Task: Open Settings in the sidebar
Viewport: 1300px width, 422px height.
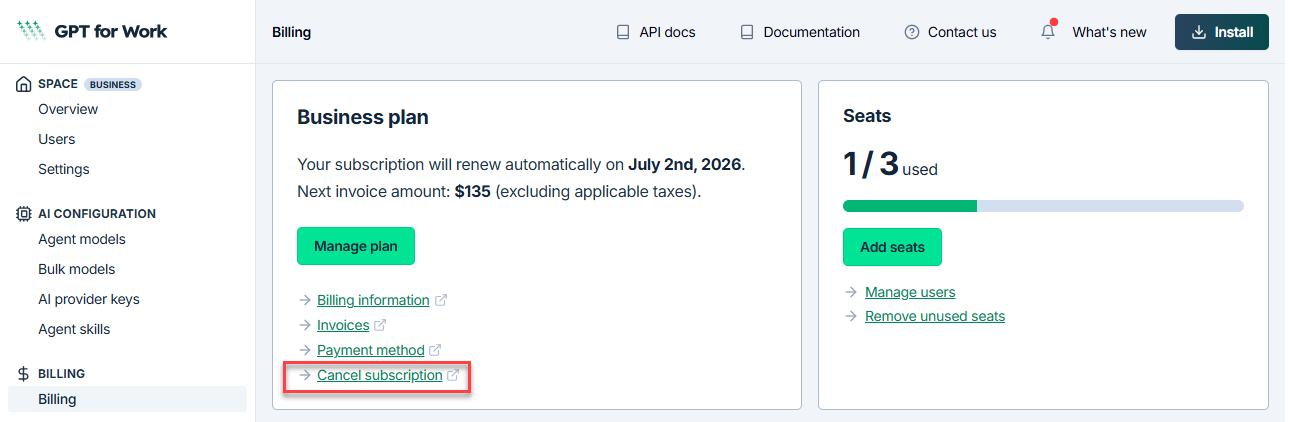Action: coord(64,169)
